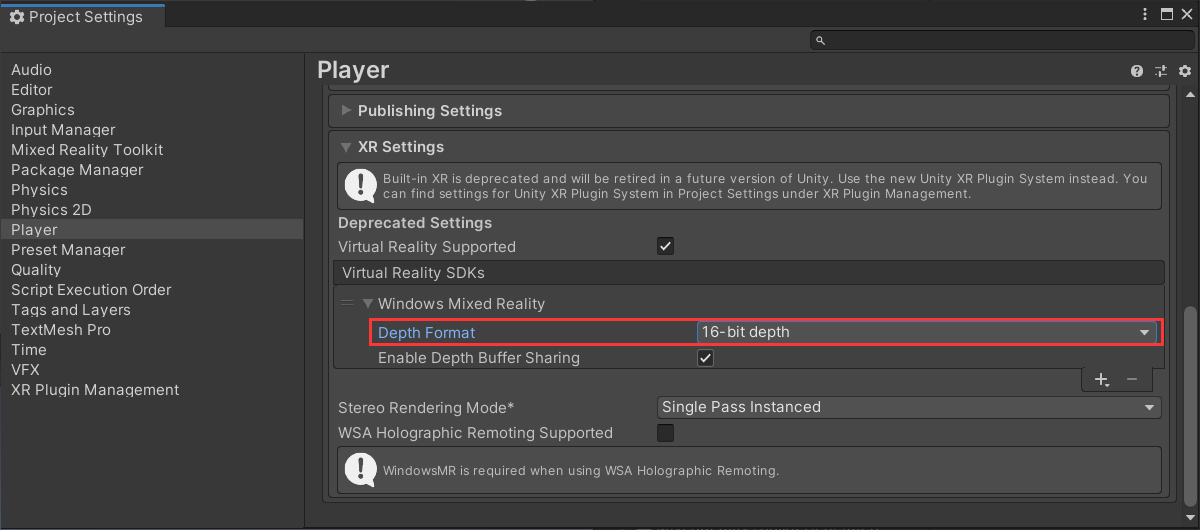Image resolution: width=1200 pixels, height=530 pixels.
Task: Open the Stereo Rendering Mode dropdown
Action: click(x=908, y=407)
